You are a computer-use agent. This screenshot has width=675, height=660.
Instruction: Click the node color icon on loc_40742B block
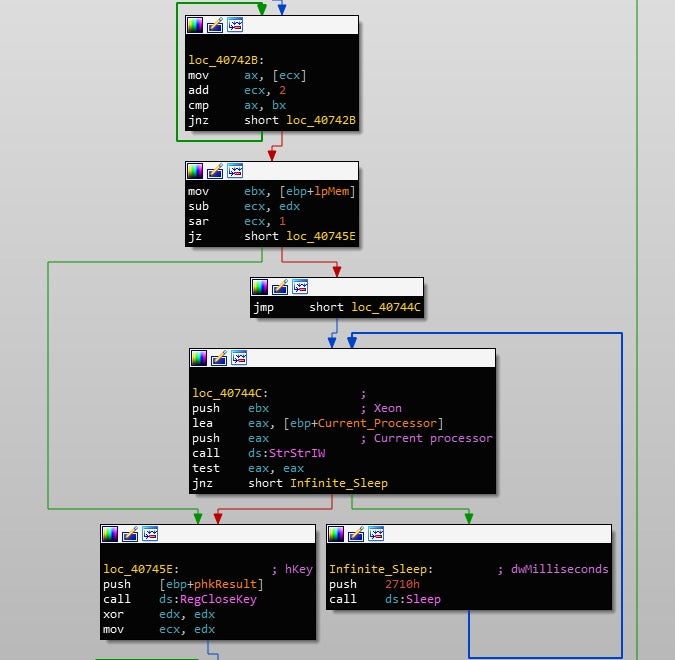[x=195, y=25]
